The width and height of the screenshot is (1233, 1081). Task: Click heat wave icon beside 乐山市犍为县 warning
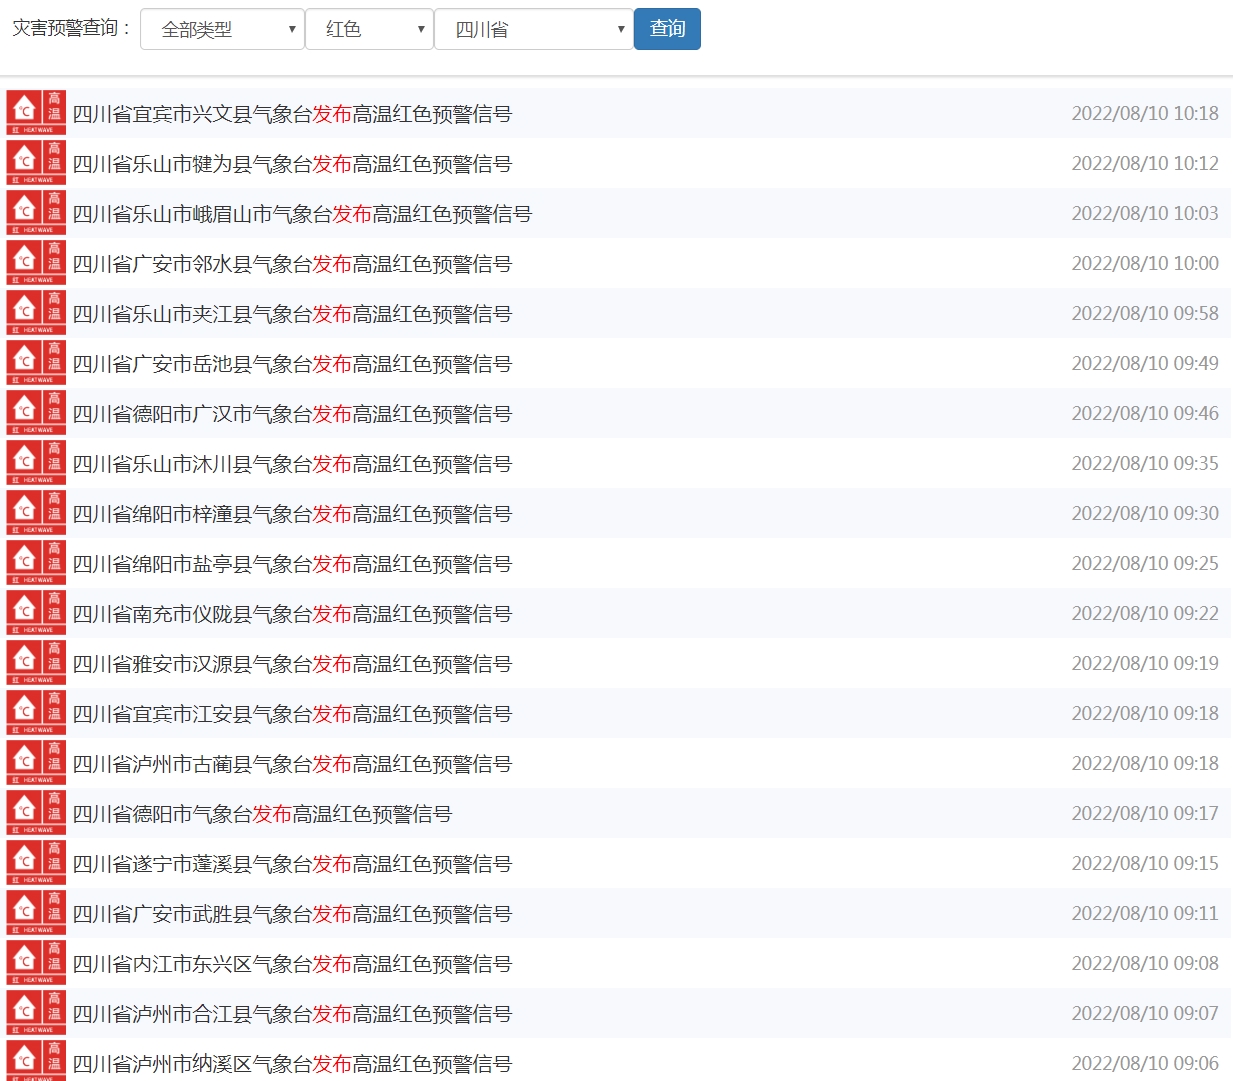tap(36, 163)
